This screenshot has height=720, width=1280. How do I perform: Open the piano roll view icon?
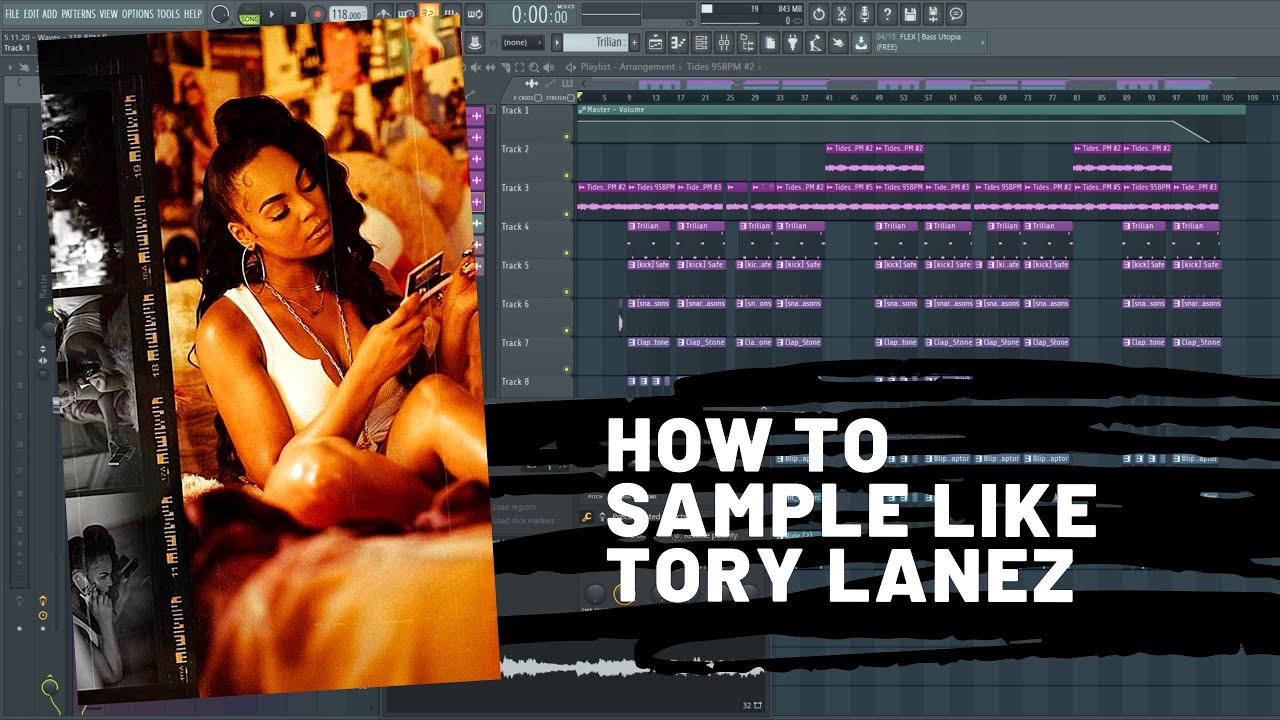point(678,42)
